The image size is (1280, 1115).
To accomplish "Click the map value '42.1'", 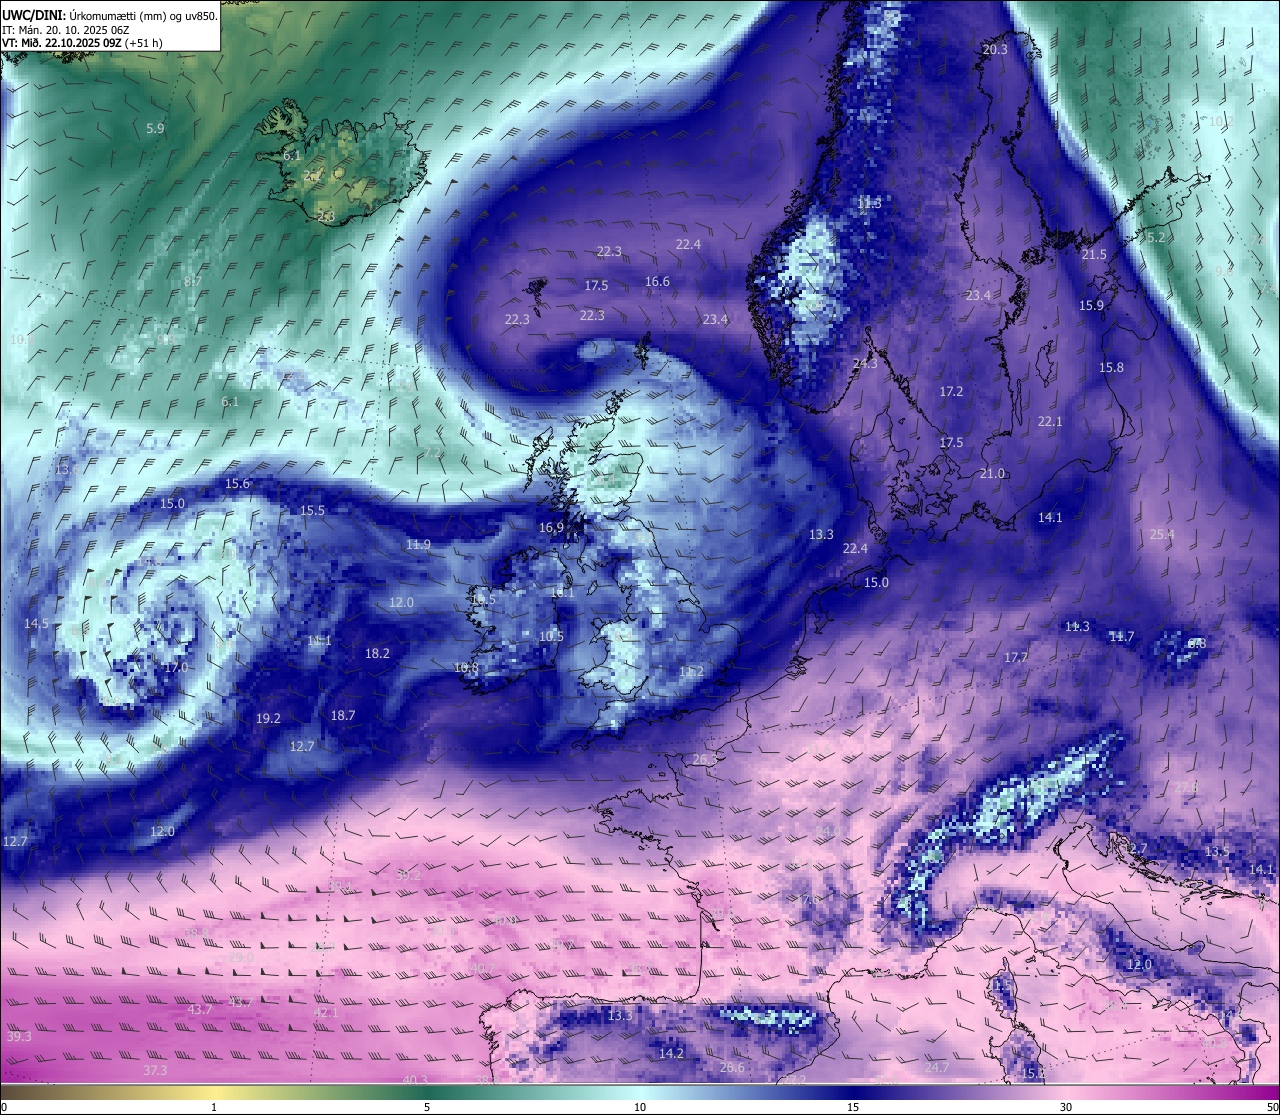I will [x=326, y=1012].
